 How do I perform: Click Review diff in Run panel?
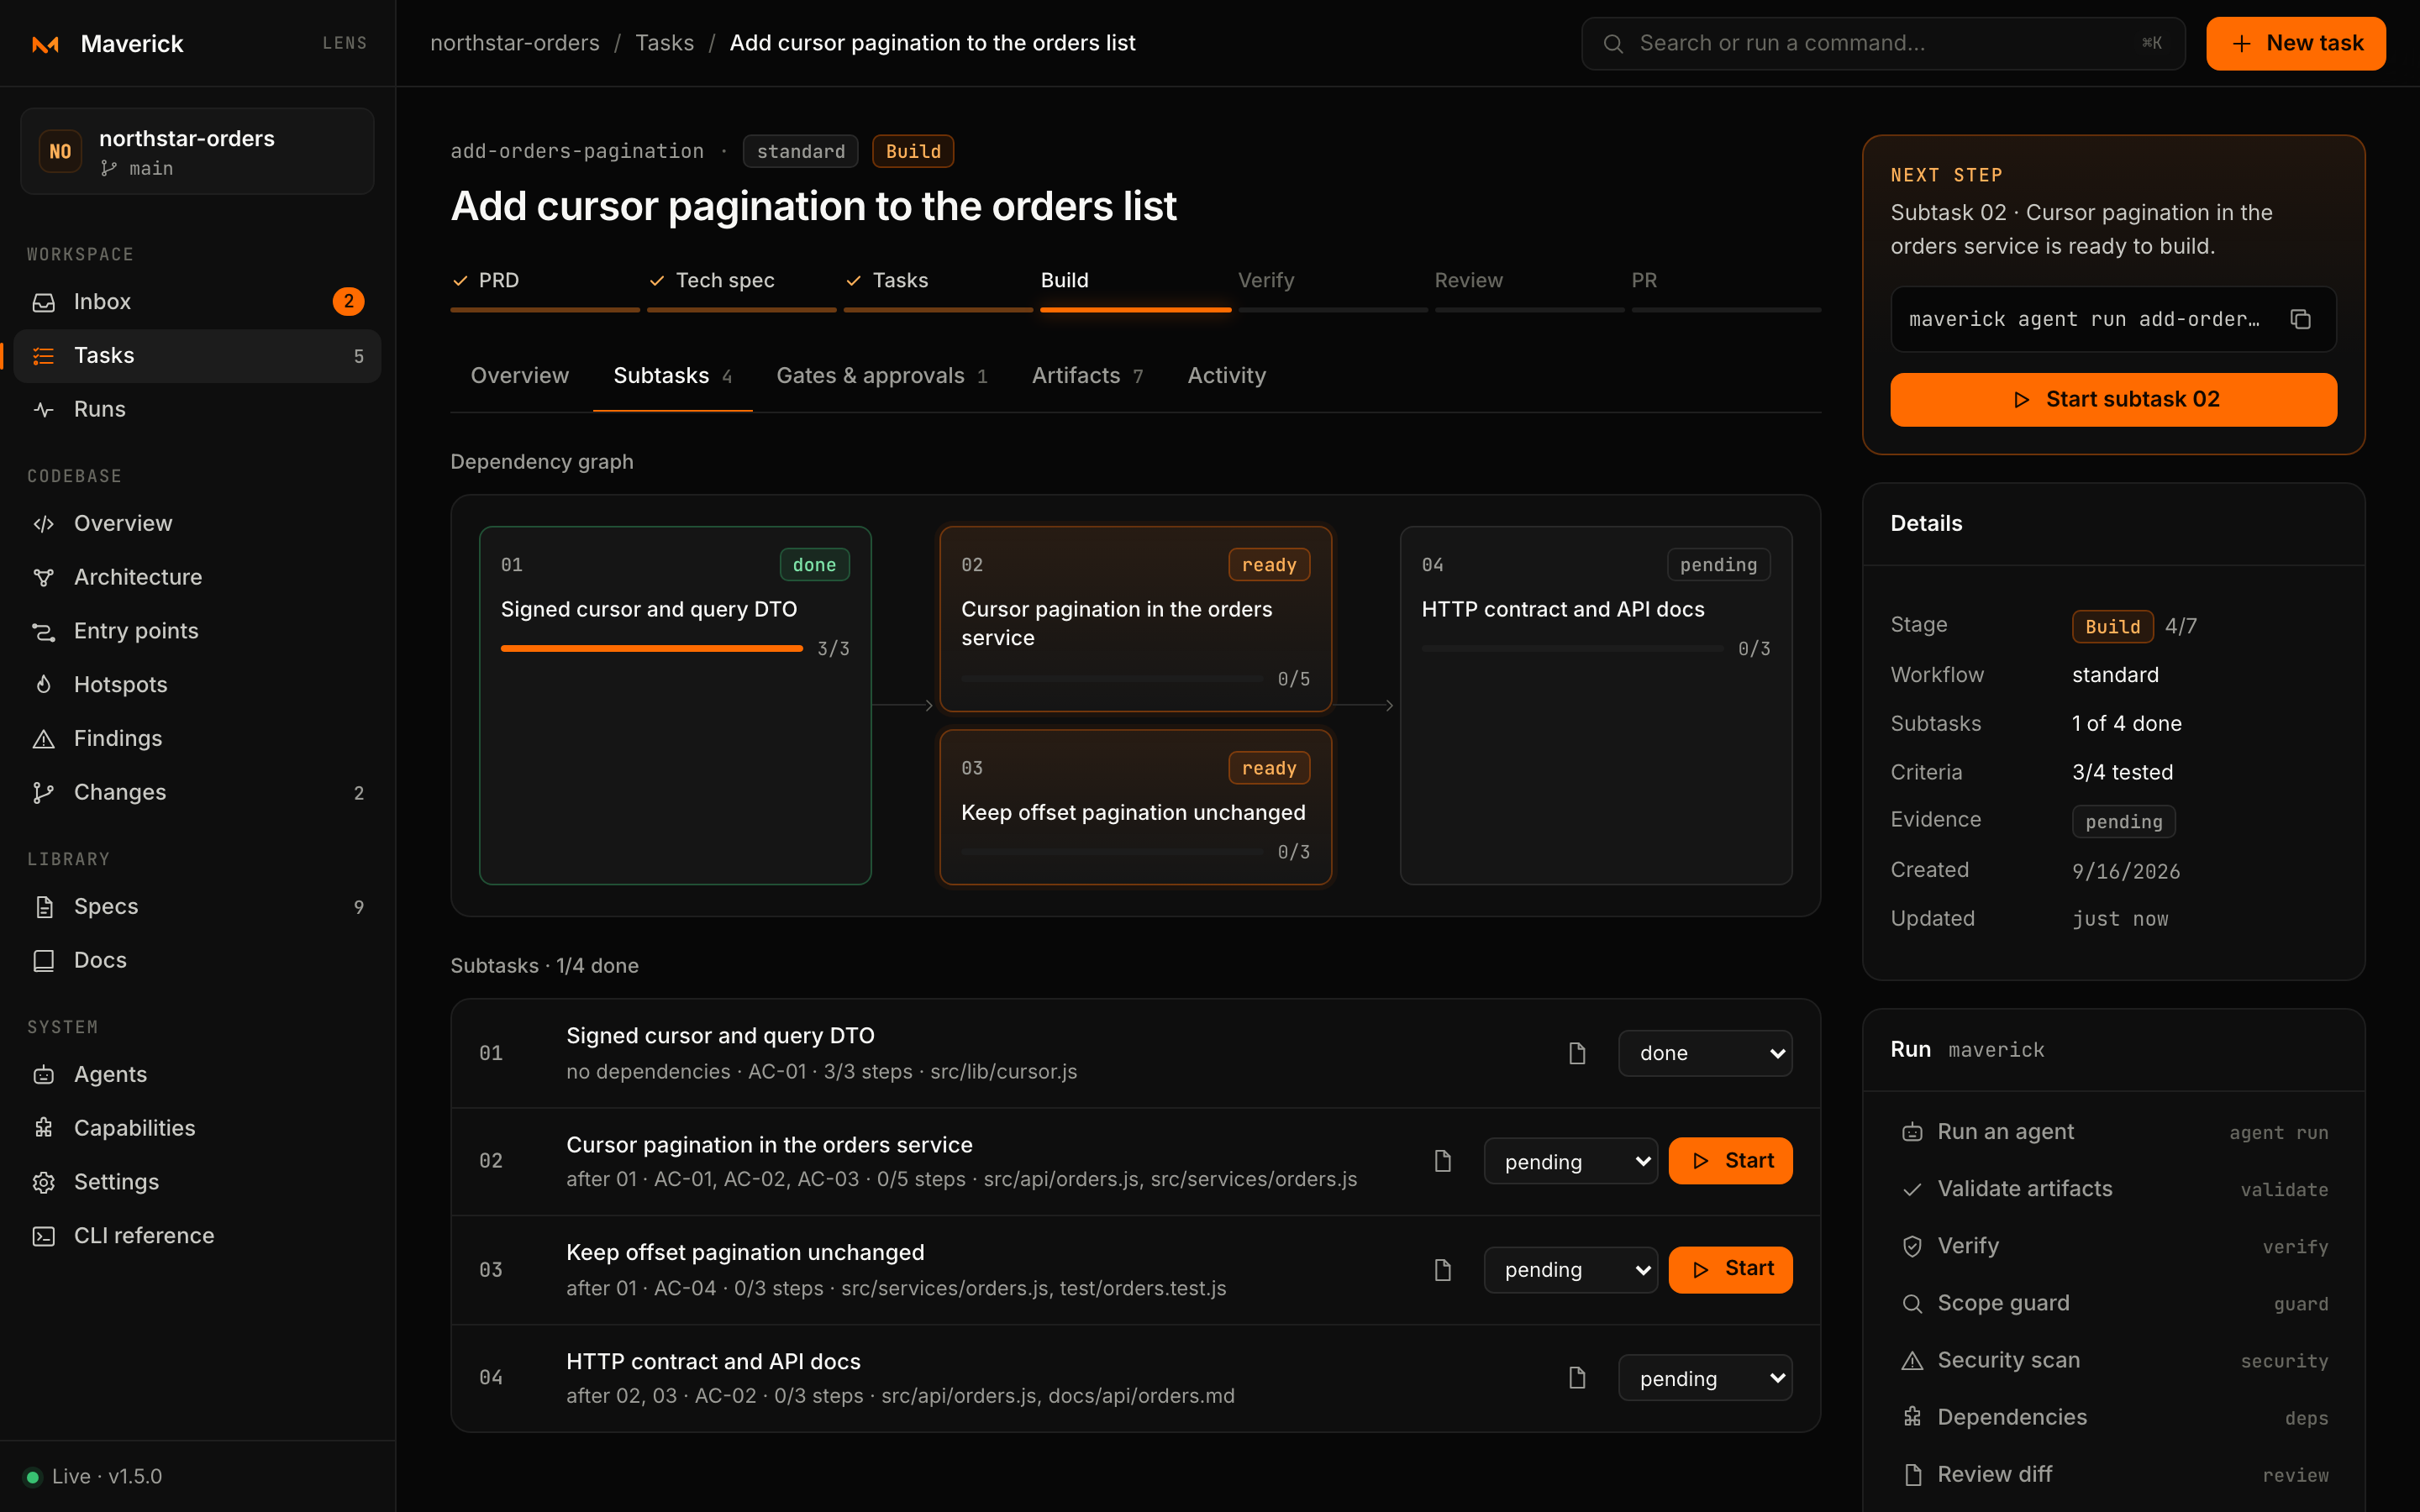click(2113, 1475)
